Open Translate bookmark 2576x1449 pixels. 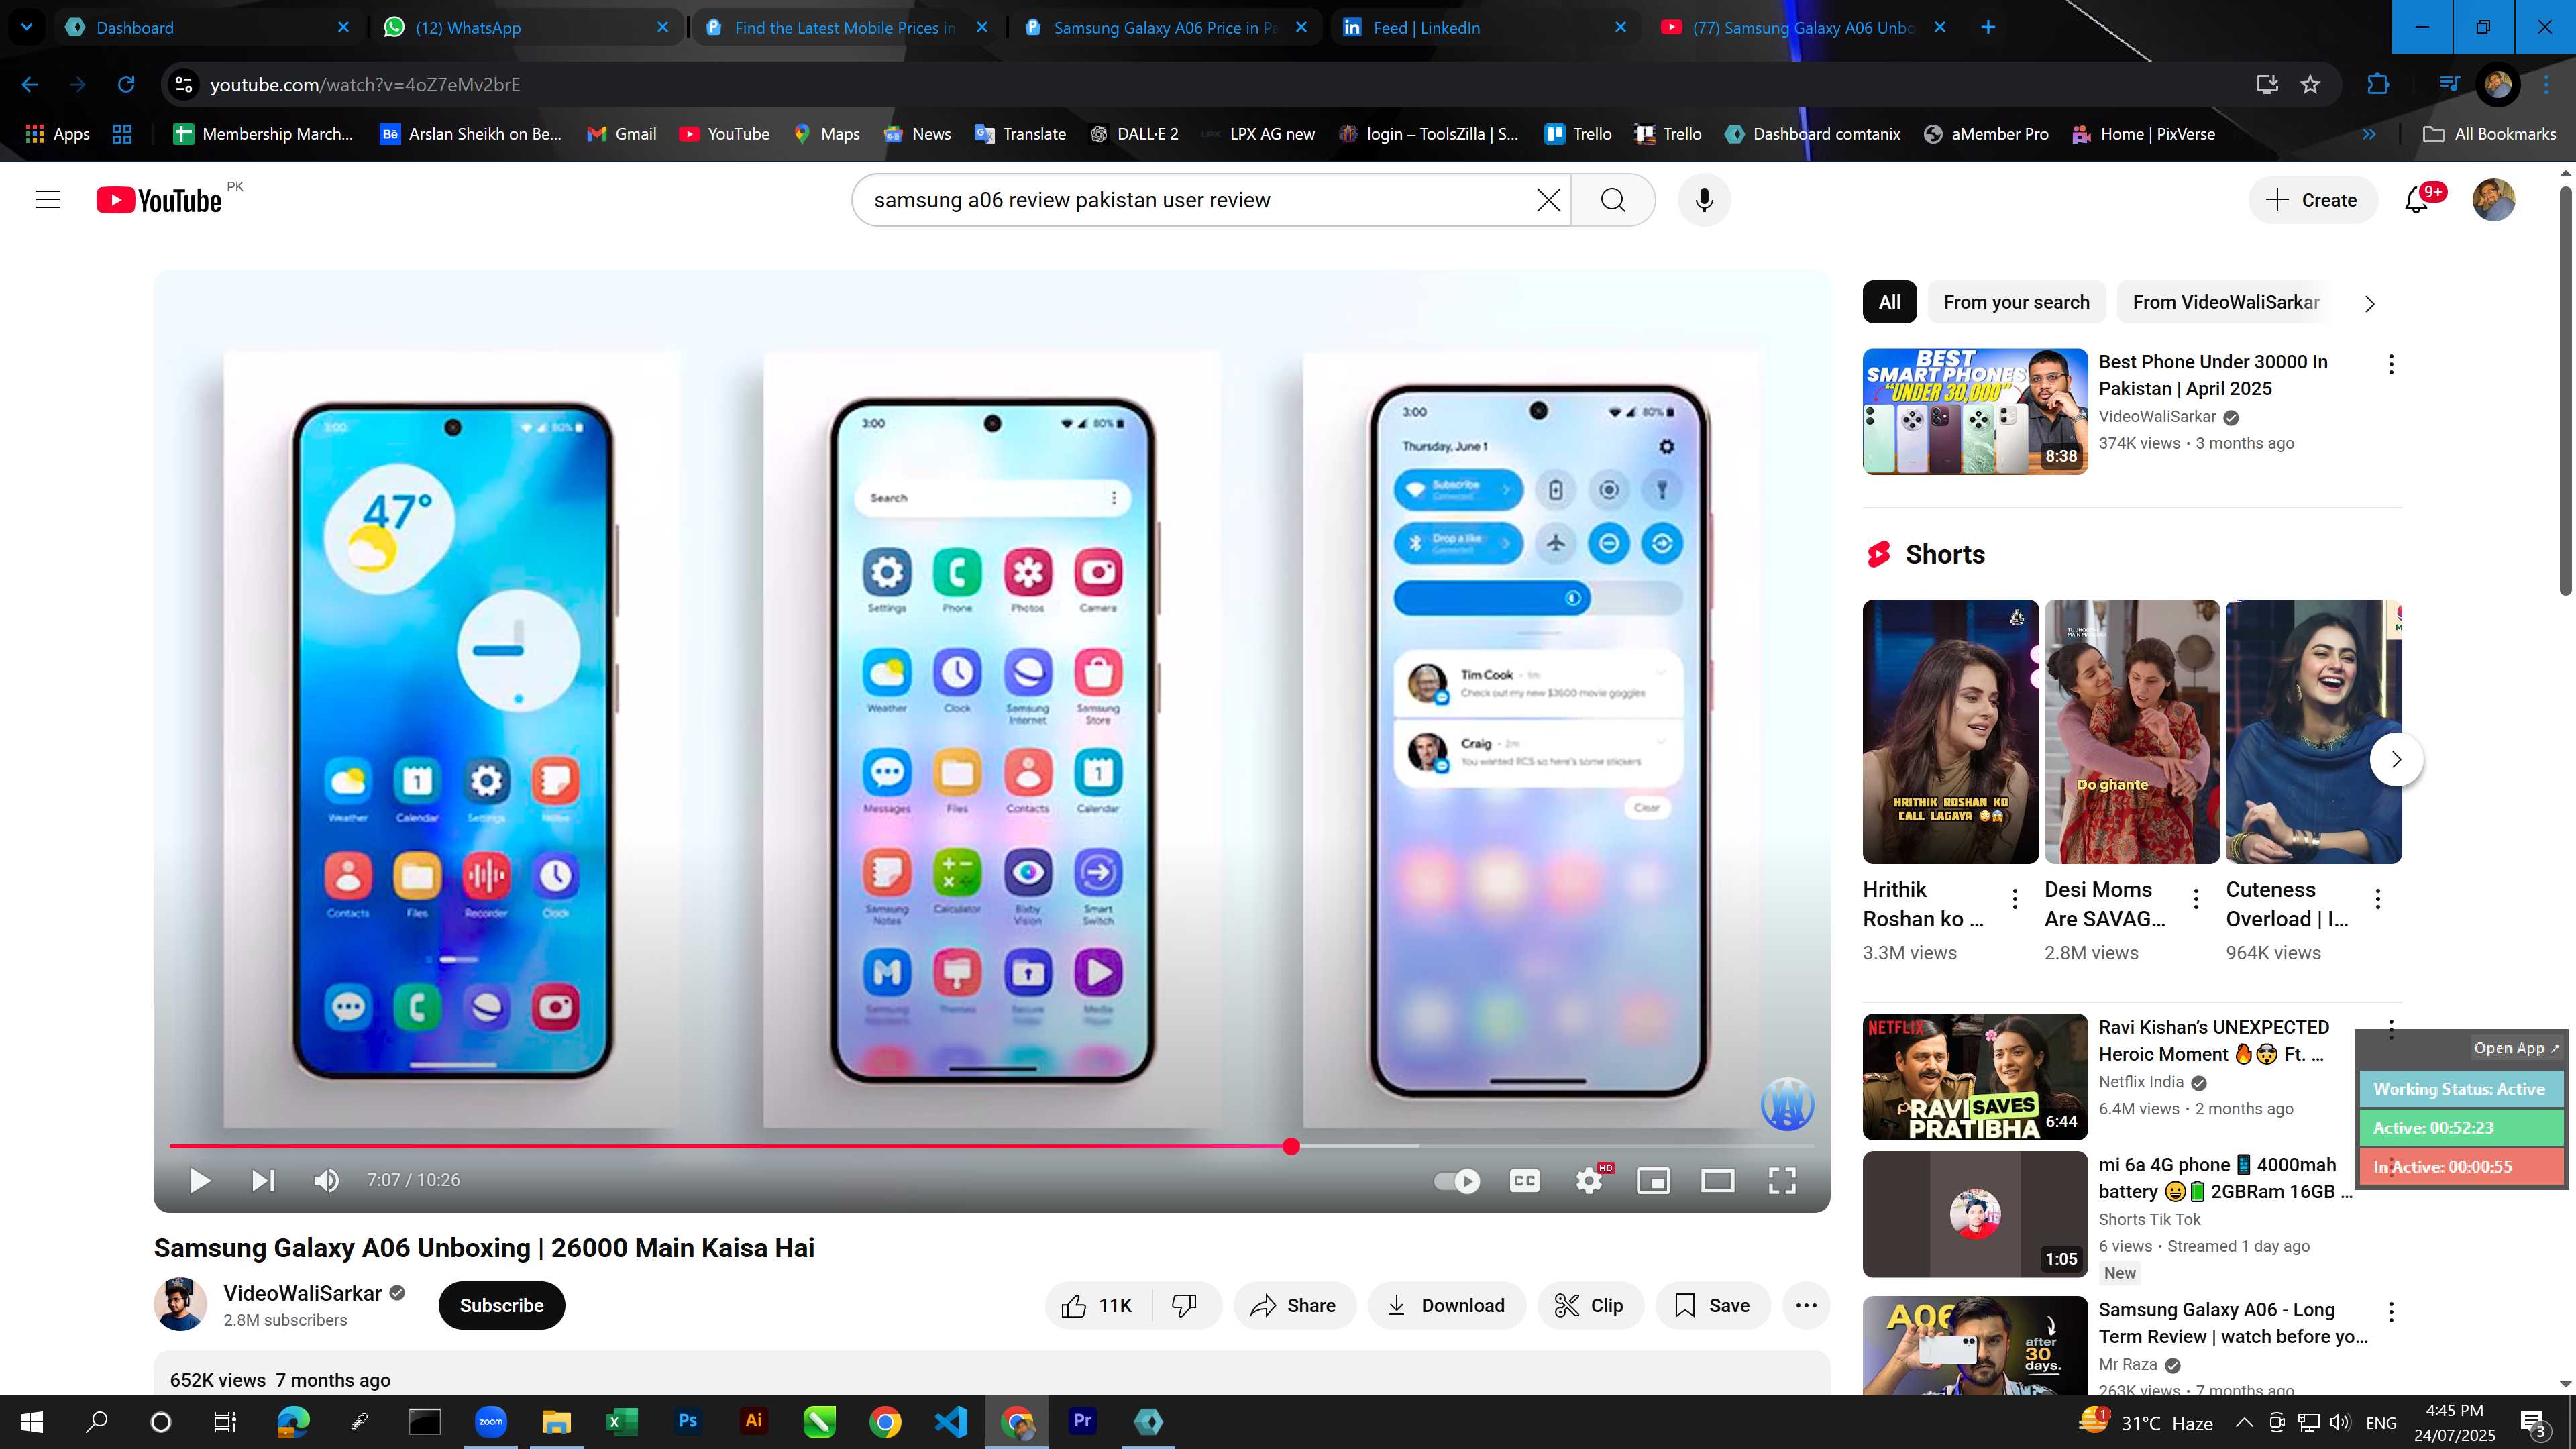[x=1021, y=134]
